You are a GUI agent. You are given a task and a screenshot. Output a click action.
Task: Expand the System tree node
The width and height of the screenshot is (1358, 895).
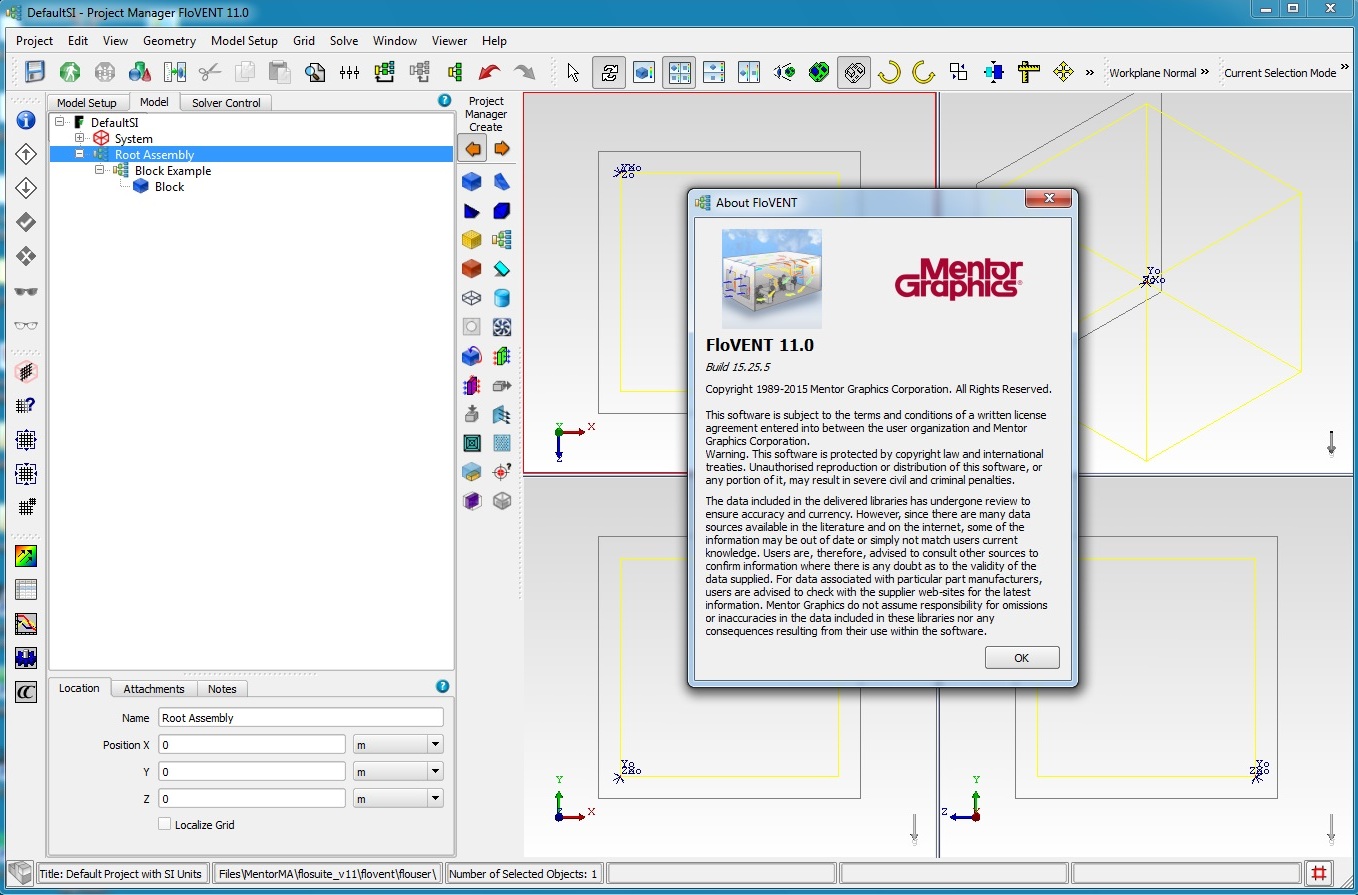click(x=80, y=138)
